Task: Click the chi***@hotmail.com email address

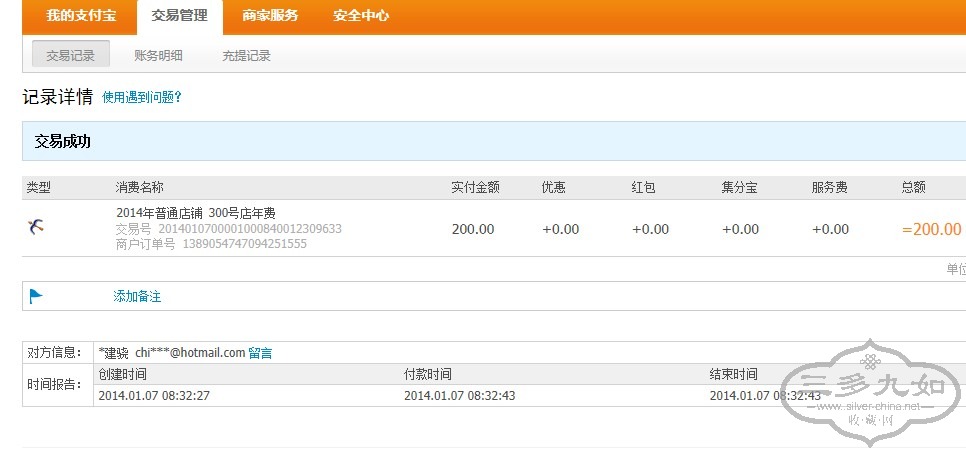Action: (x=190, y=353)
